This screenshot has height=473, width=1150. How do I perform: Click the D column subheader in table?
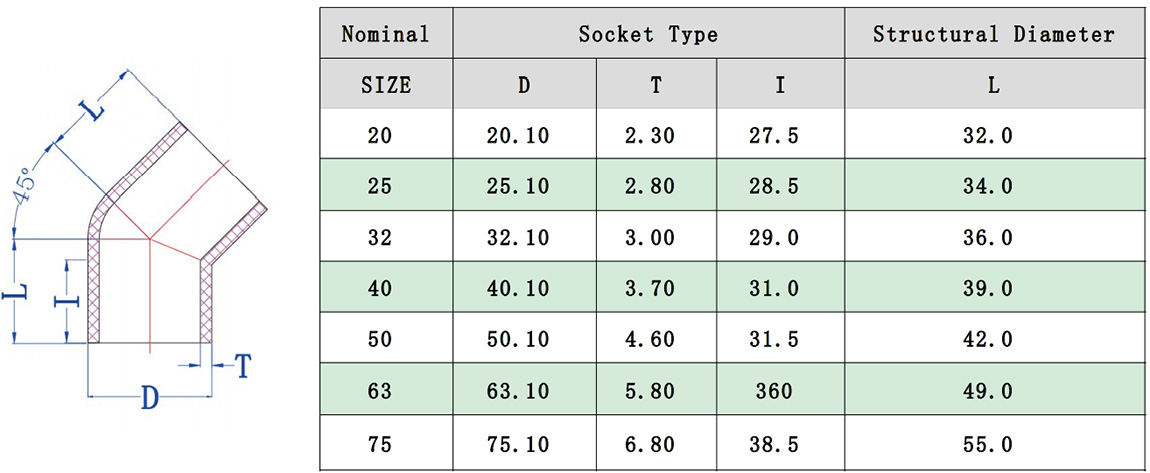pos(524,86)
